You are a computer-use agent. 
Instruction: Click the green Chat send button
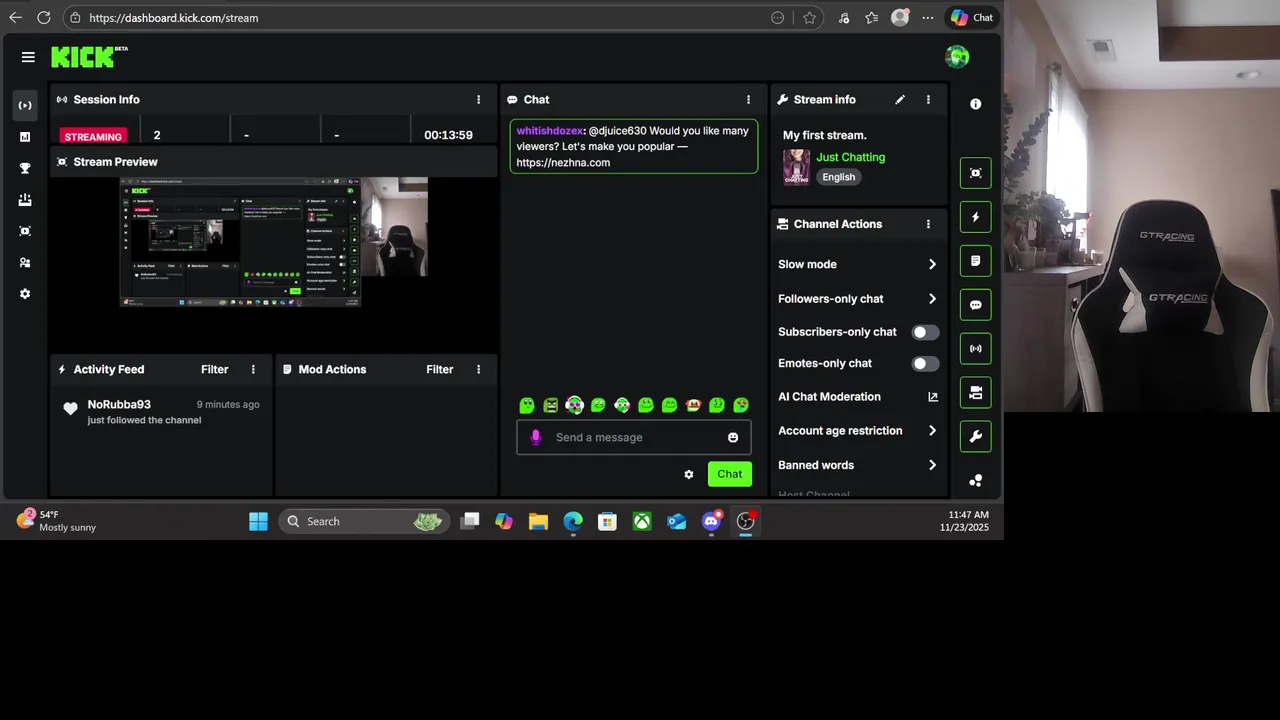tap(730, 474)
